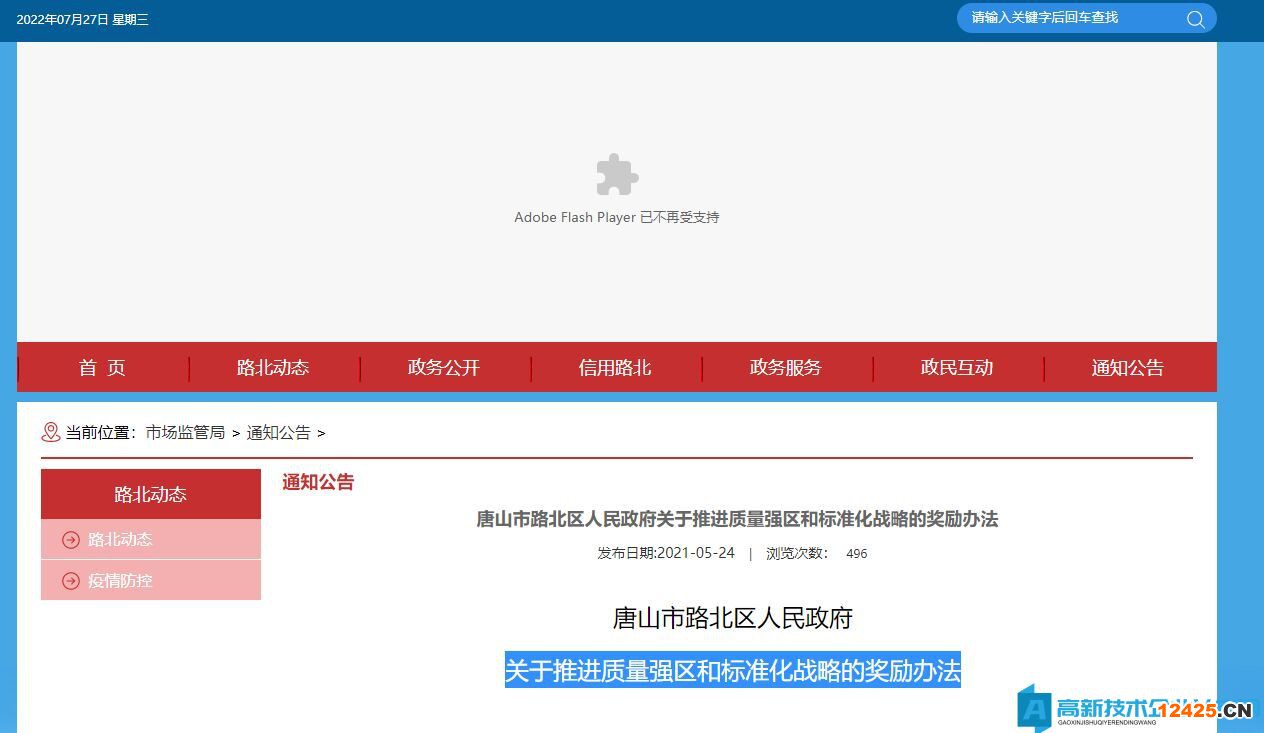The height and width of the screenshot is (733, 1264).
Task: Click the arrow icon beside 路北动态
Action: tap(71, 540)
